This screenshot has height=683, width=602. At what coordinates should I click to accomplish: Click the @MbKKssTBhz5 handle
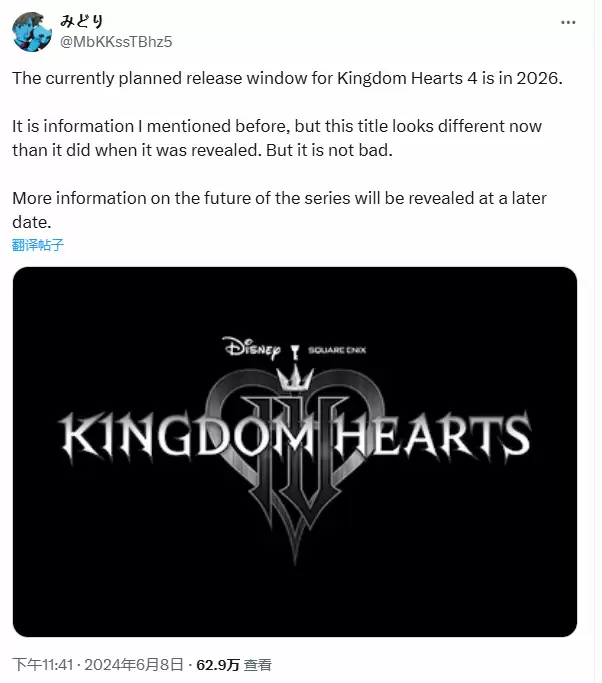[x=116, y=41]
